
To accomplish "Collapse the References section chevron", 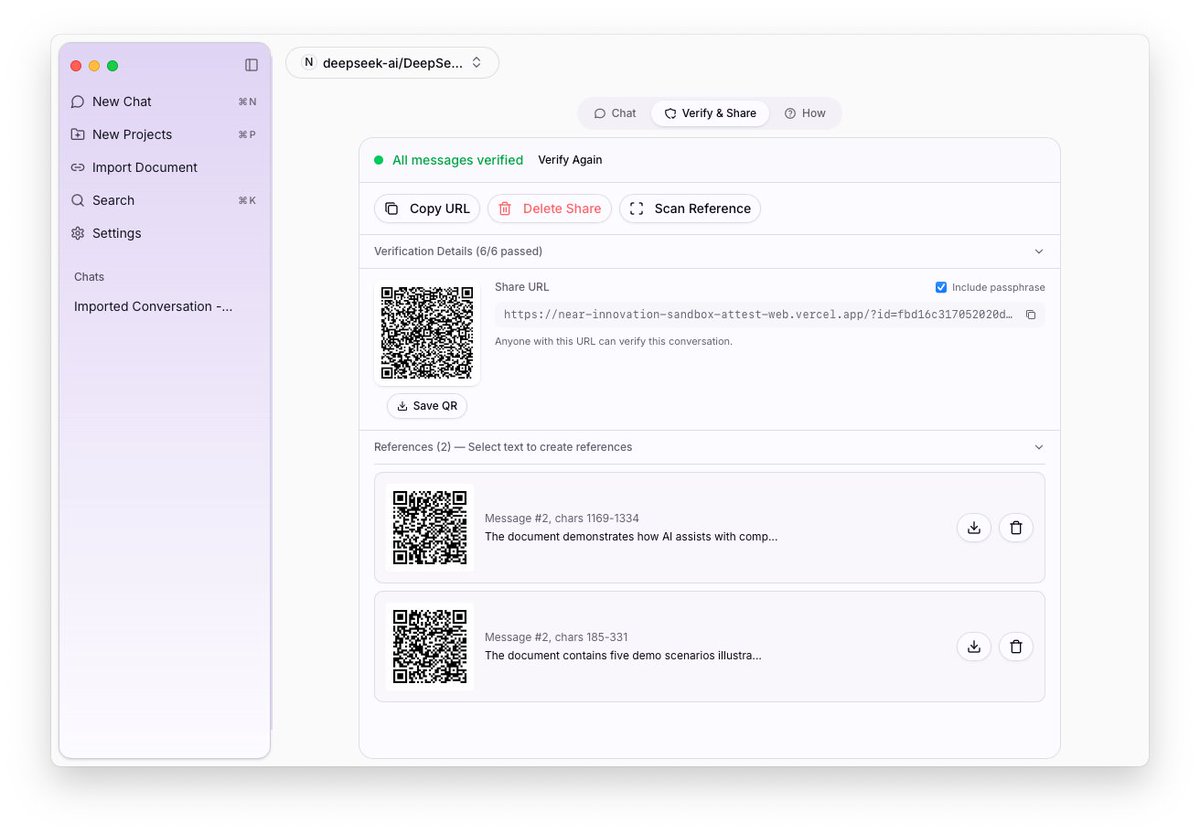I will 1038,447.
